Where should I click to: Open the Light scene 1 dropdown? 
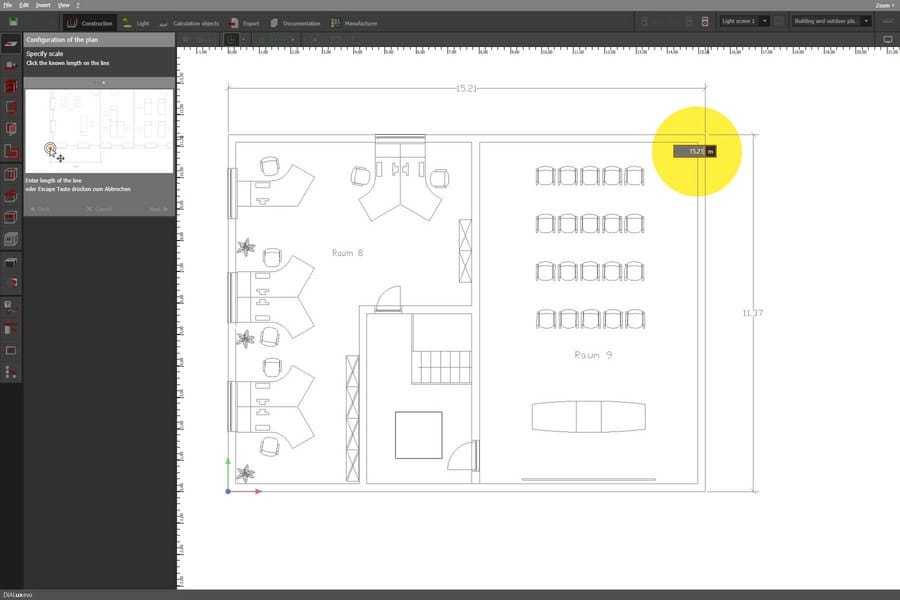744,21
